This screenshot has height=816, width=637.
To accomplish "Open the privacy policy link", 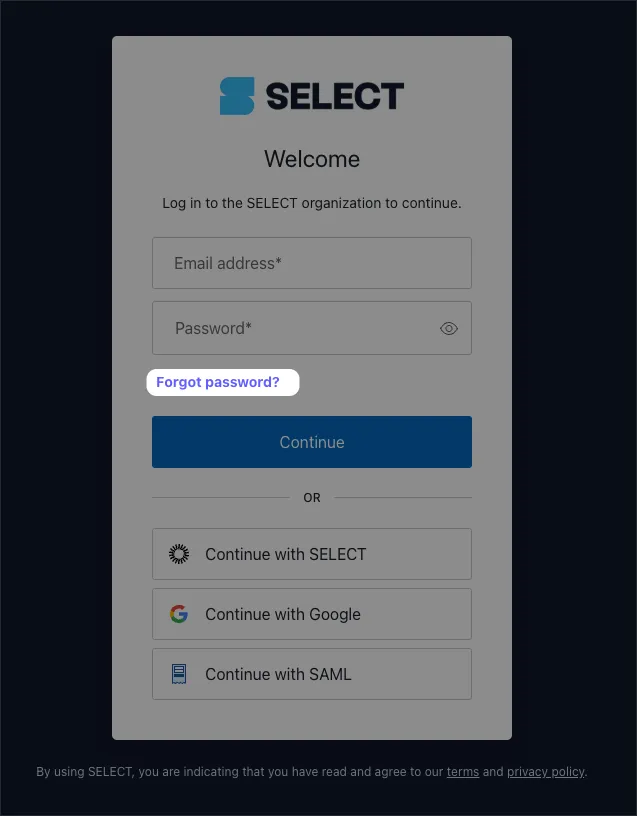I will pyautogui.click(x=545, y=772).
